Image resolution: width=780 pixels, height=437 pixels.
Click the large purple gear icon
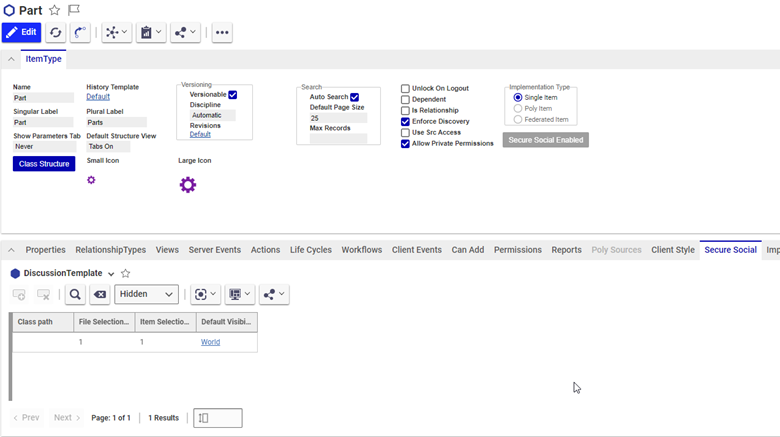[187, 185]
